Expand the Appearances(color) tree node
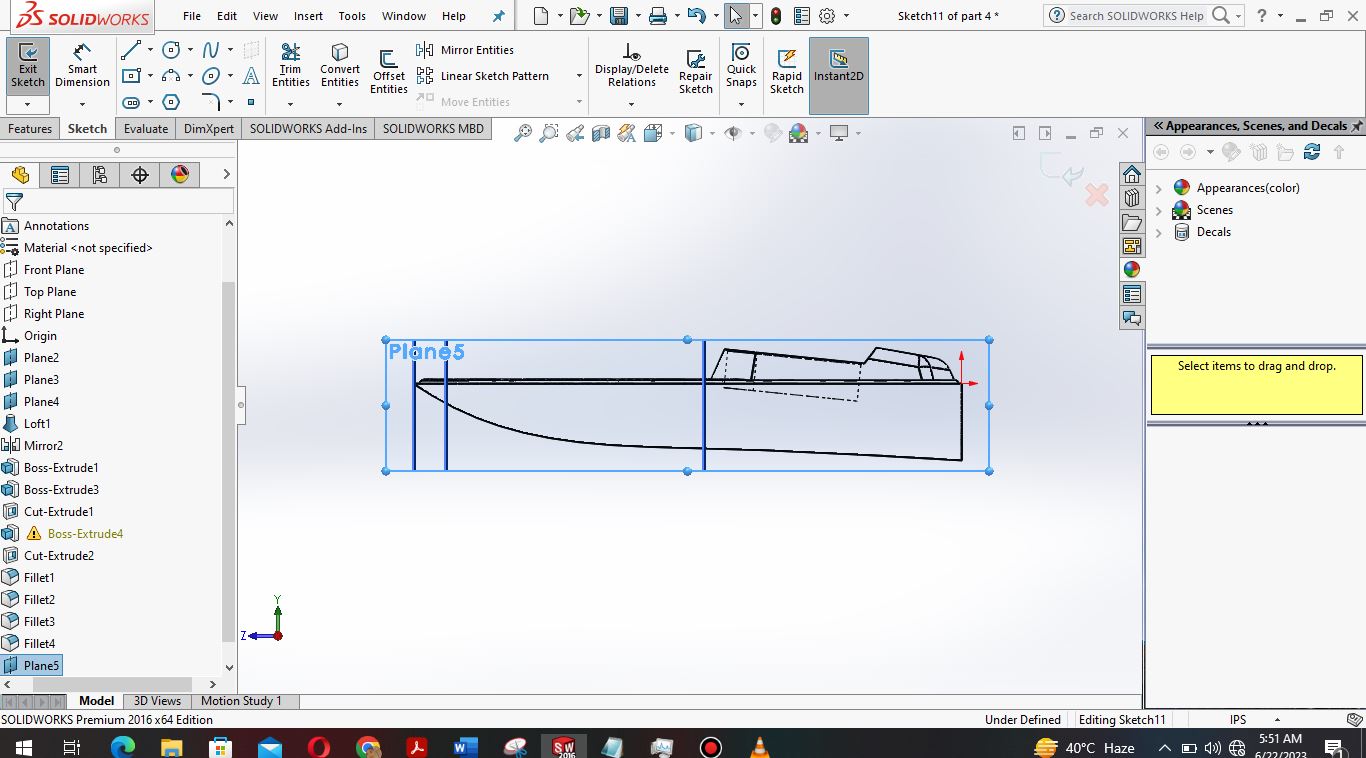Viewport: 1366px width, 758px height. point(1159,188)
